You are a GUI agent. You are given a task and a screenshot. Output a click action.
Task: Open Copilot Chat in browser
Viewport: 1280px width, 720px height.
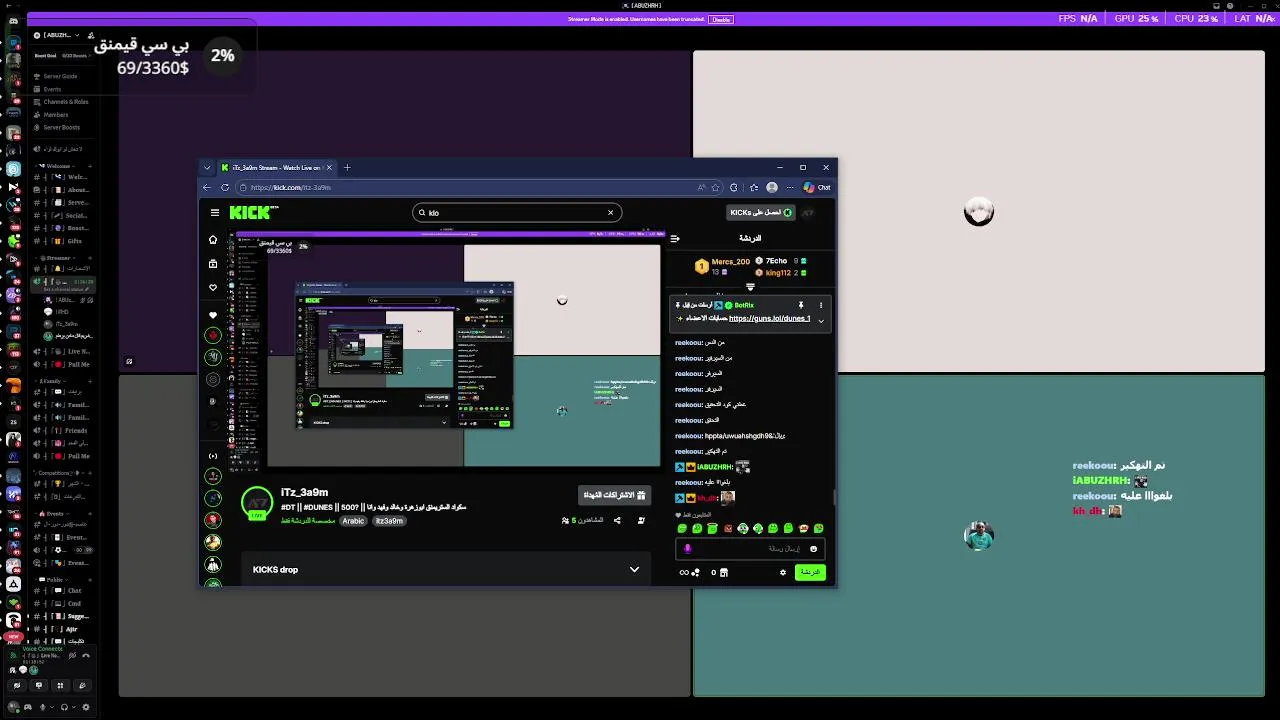(x=817, y=187)
